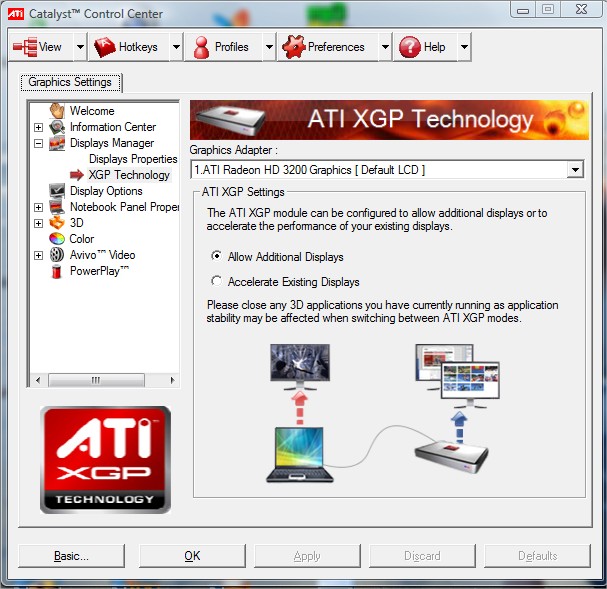Screen dimensions: 607x589
Task: Click the Display Options monitor icon
Action: pyautogui.click(x=57, y=191)
